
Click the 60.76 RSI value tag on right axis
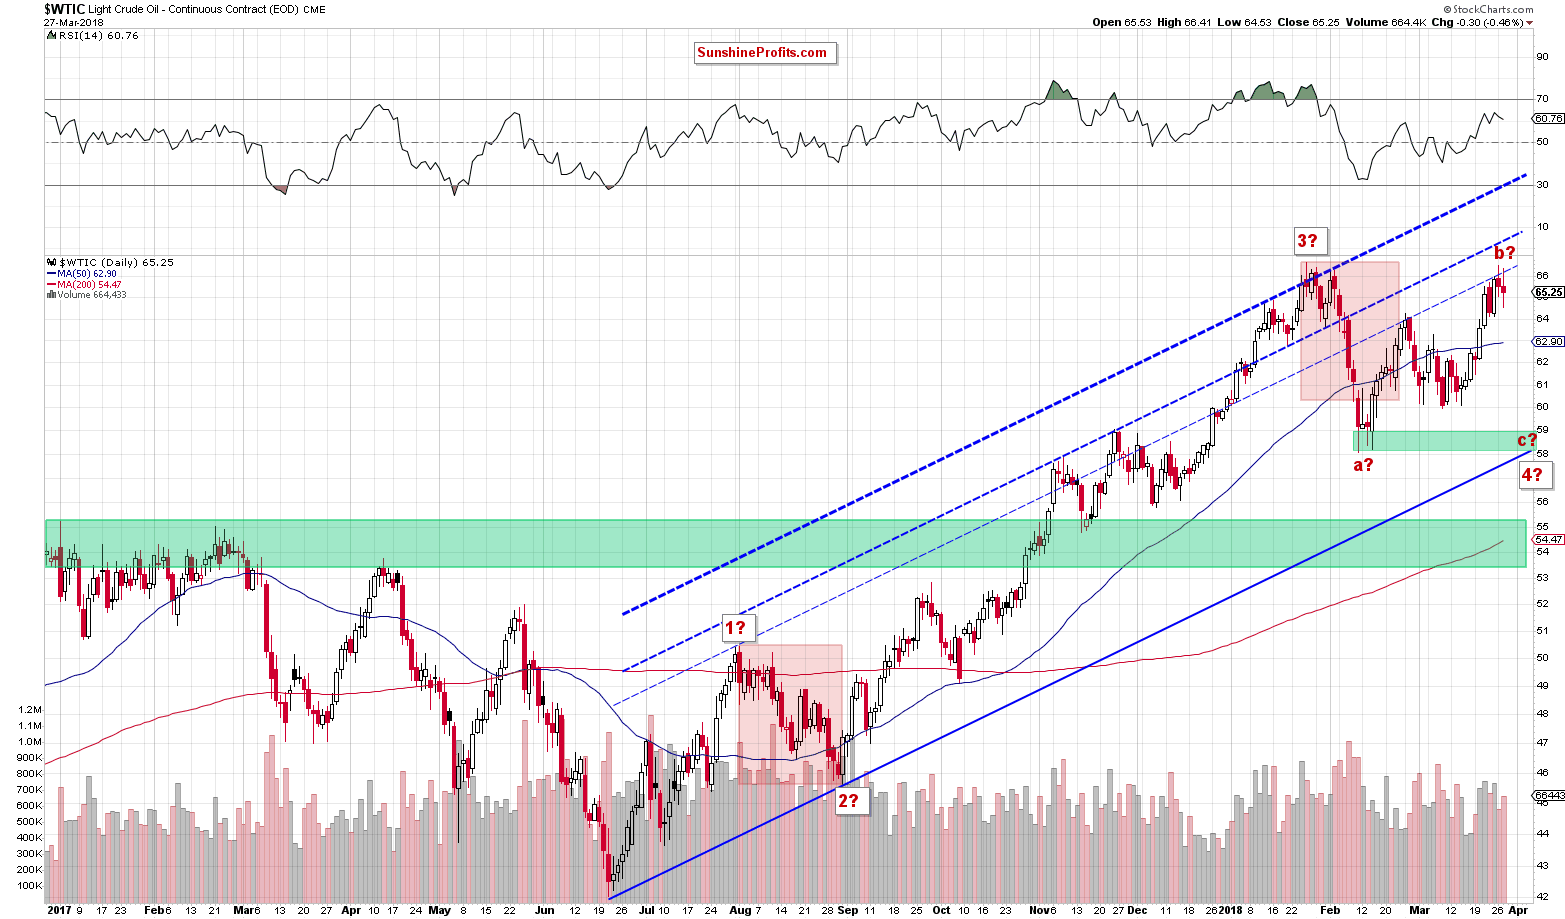1547,119
